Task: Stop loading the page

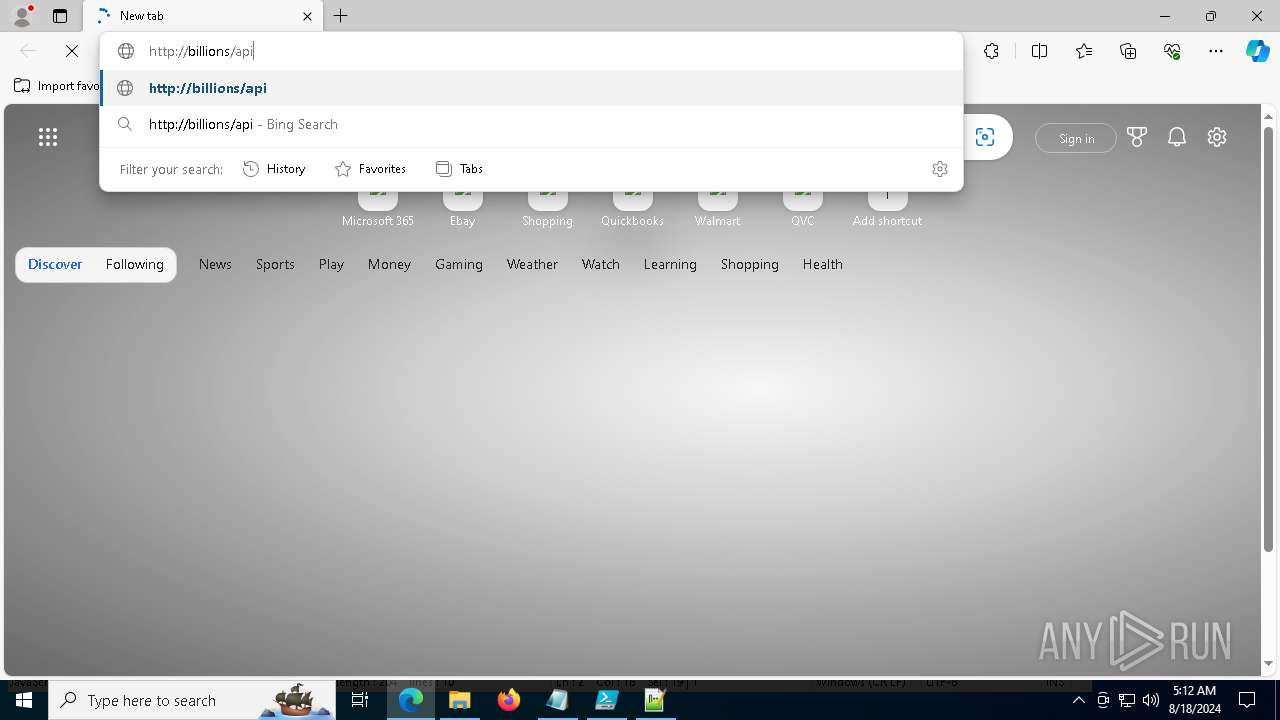Action: [x=72, y=51]
